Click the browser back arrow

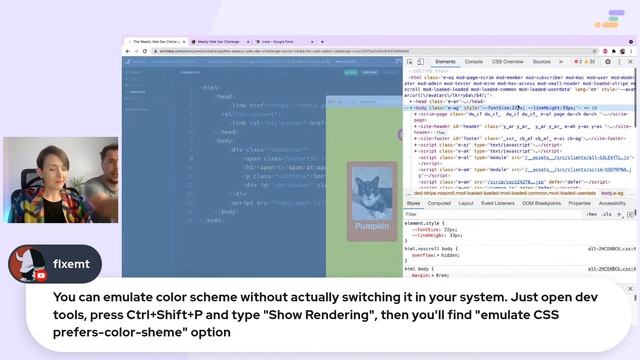click(x=128, y=51)
